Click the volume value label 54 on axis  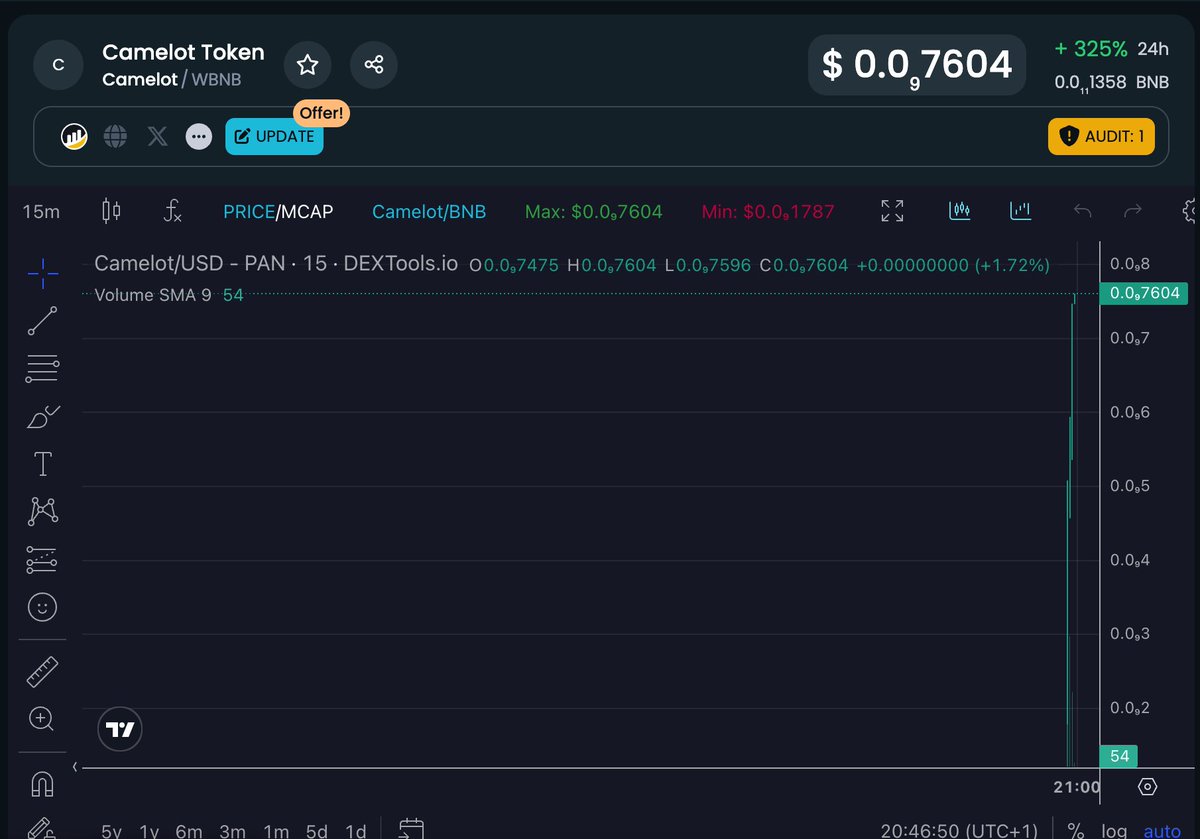tap(1119, 756)
